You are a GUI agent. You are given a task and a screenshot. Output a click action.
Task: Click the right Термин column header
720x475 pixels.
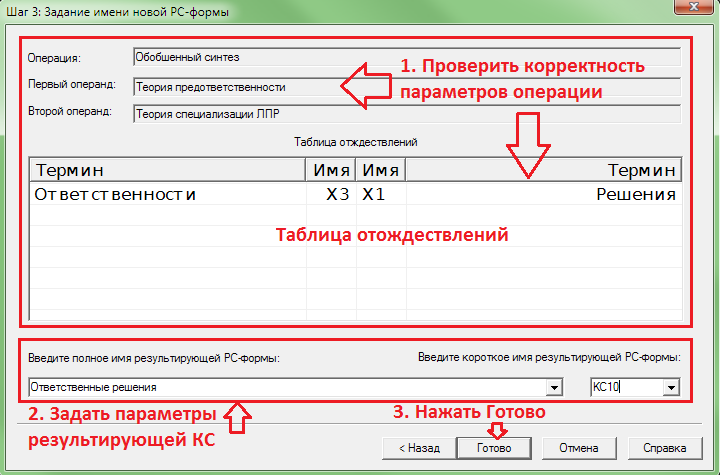pyautogui.click(x=544, y=170)
